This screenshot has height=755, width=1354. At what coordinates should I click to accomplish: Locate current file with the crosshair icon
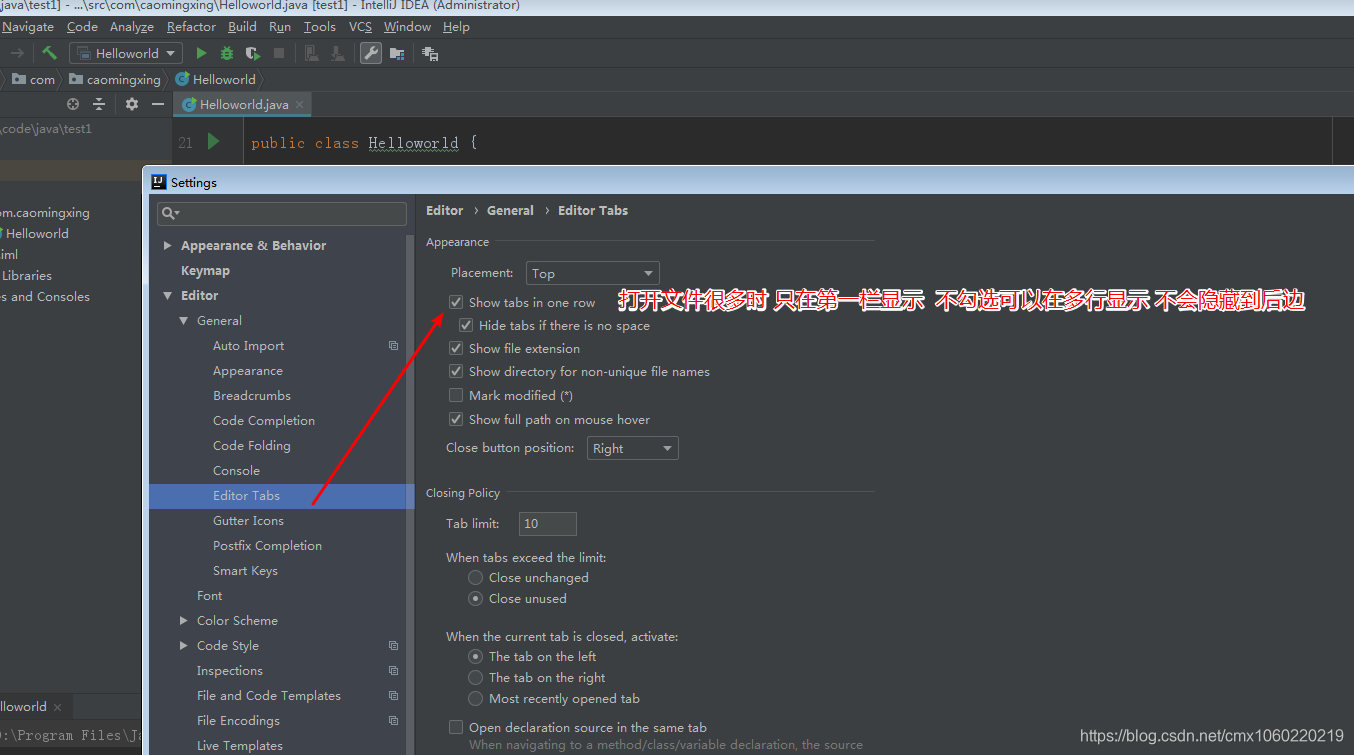(x=73, y=104)
